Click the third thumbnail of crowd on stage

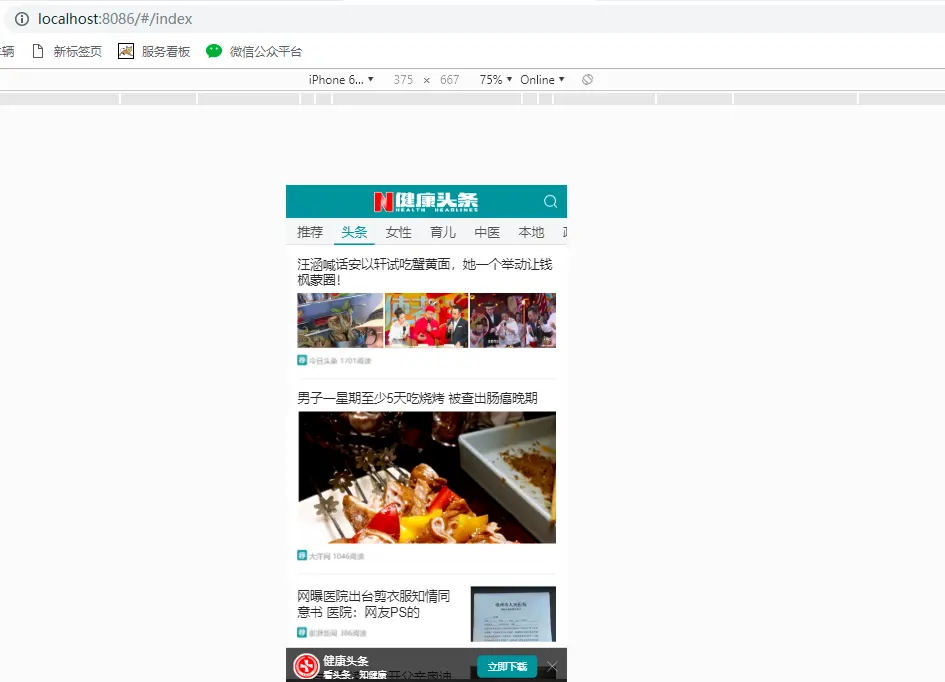513,321
